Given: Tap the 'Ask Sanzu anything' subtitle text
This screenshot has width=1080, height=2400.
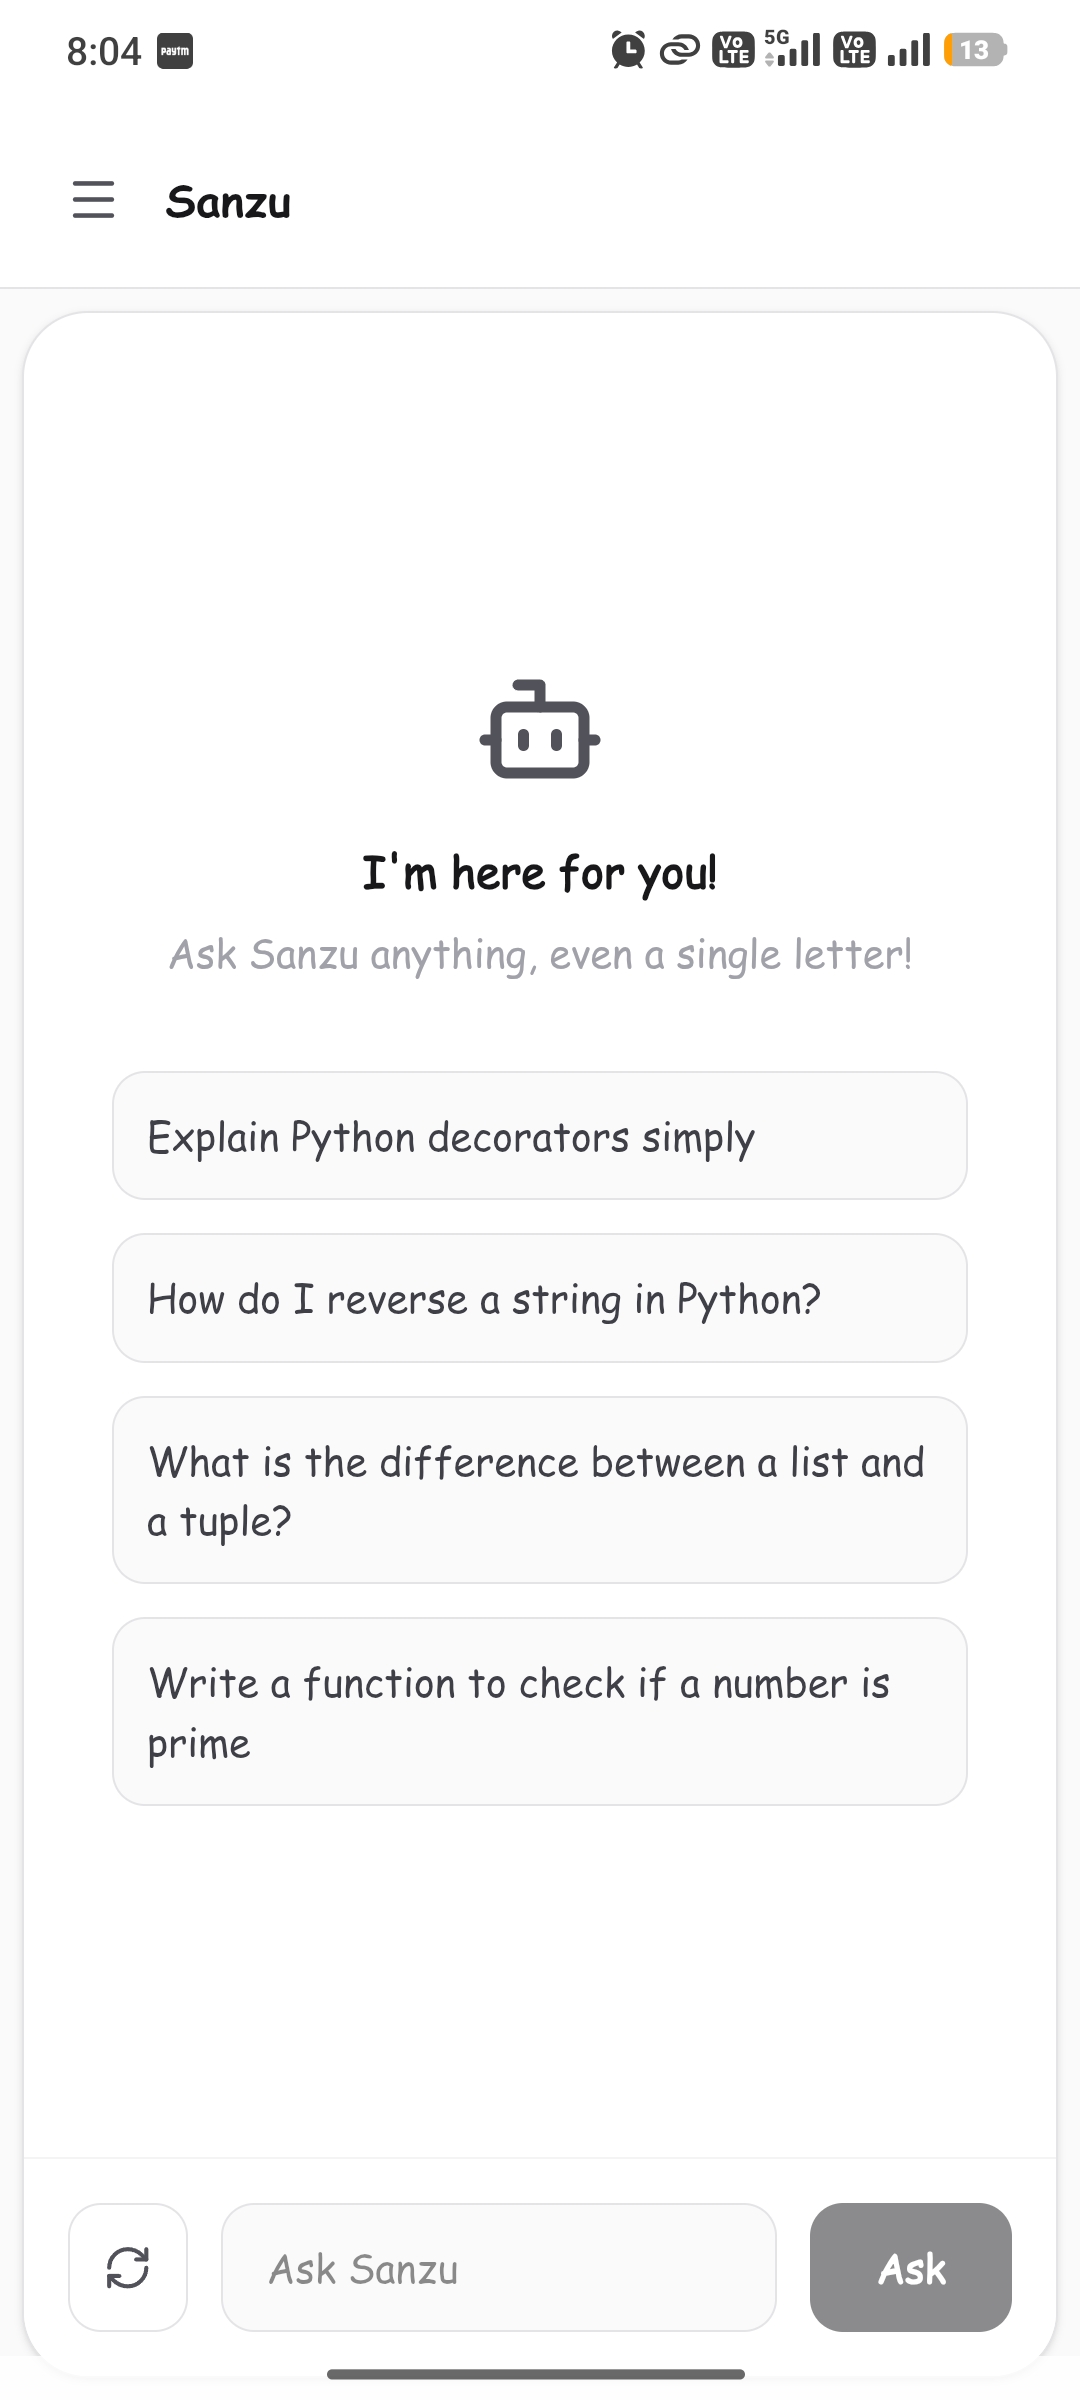Looking at the screenshot, I should pyautogui.click(x=540, y=955).
